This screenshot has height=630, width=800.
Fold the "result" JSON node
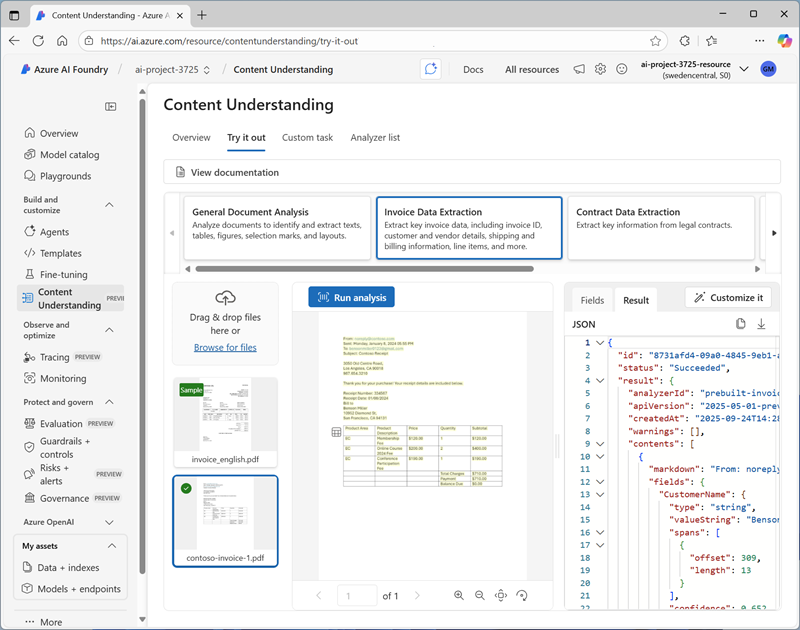click(598, 380)
